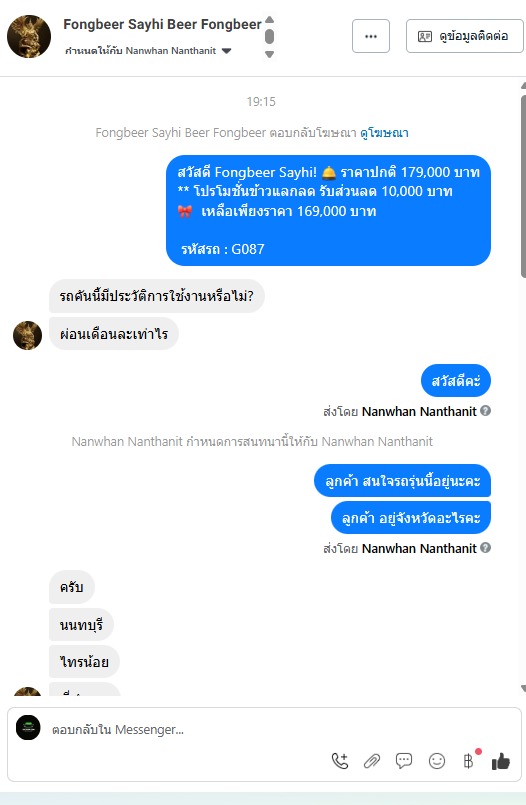Click the ดูข้อมูลติดต่อ contact info button

pos(464,36)
